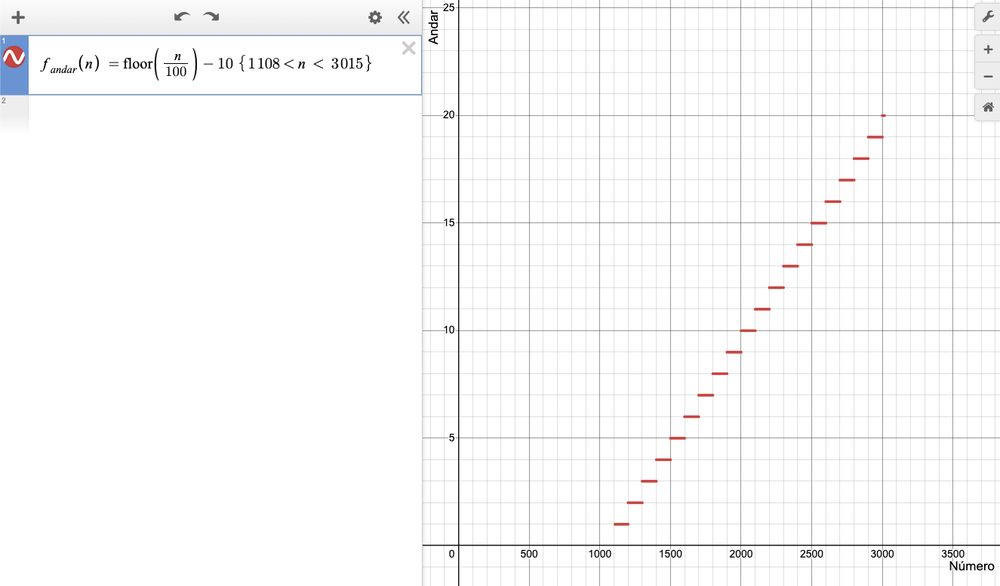The width and height of the screenshot is (1000, 586).
Task: Delete expression 1 with the X
Action: 409,48
